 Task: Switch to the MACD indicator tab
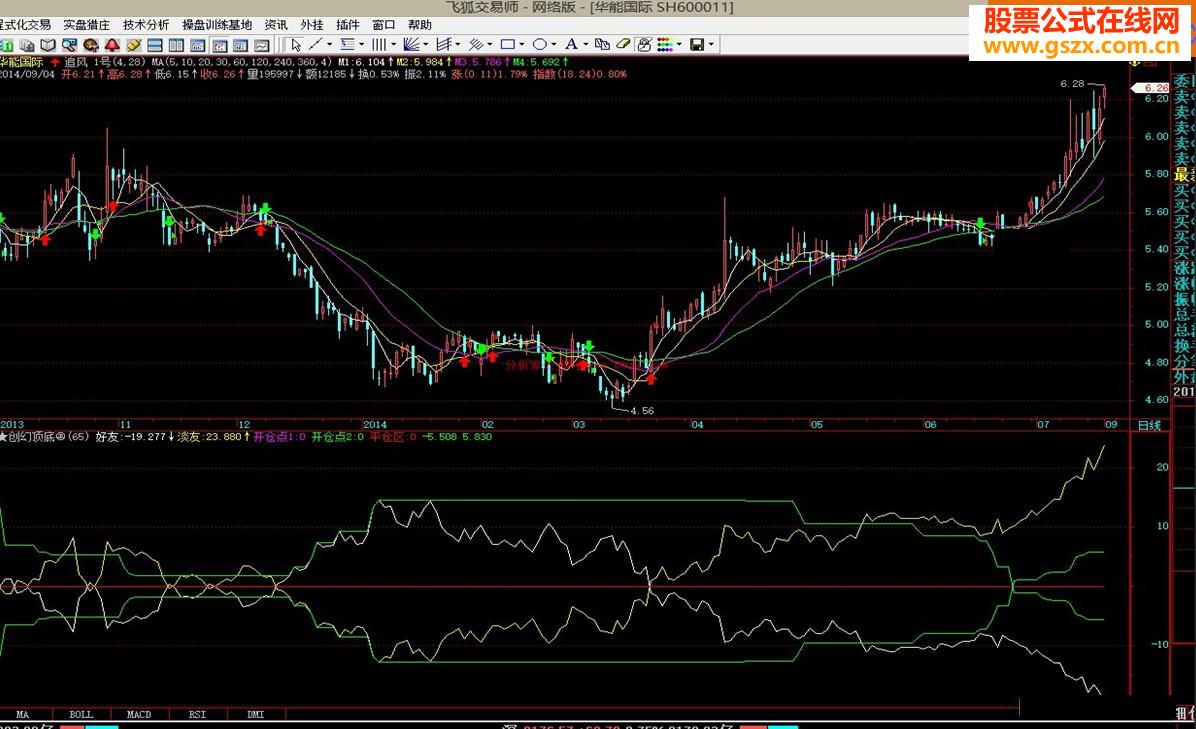(138, 715)
